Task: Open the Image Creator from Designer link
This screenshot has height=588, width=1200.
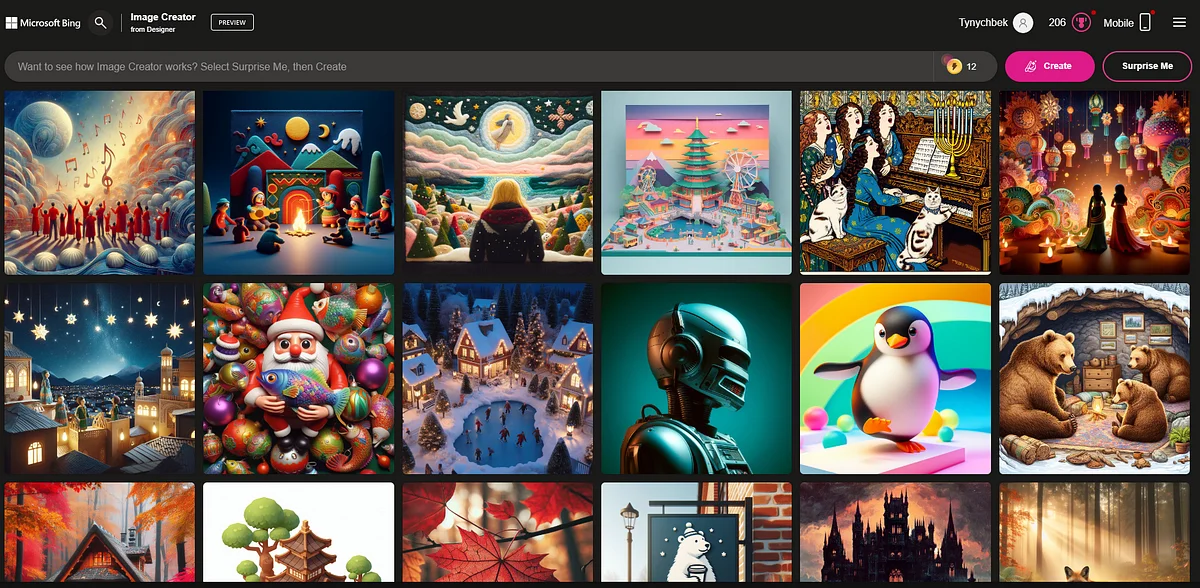Action: [x=163, y=22]
